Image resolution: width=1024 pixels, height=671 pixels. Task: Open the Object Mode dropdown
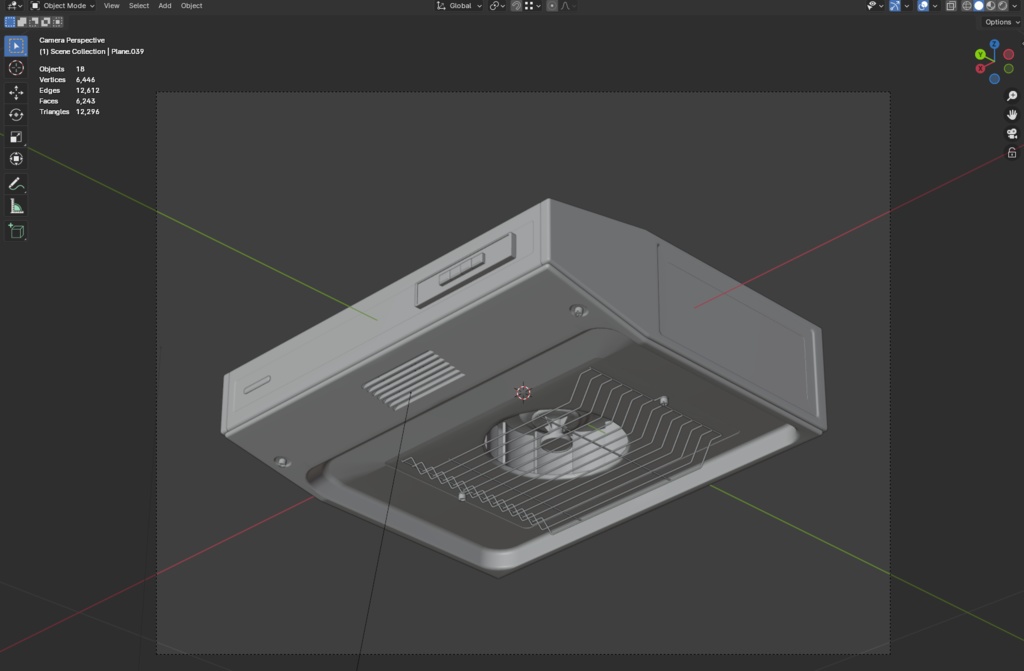pyautogui.click(x=63, y=6)
